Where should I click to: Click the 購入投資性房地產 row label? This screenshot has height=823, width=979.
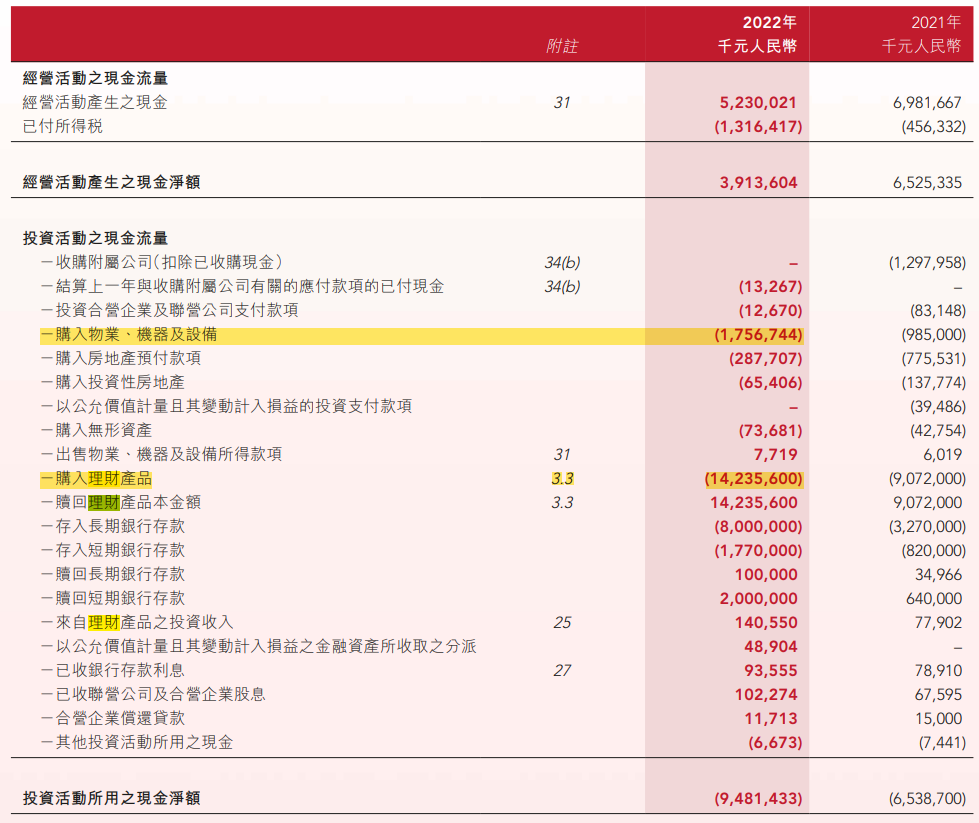(x=113, y=382)
